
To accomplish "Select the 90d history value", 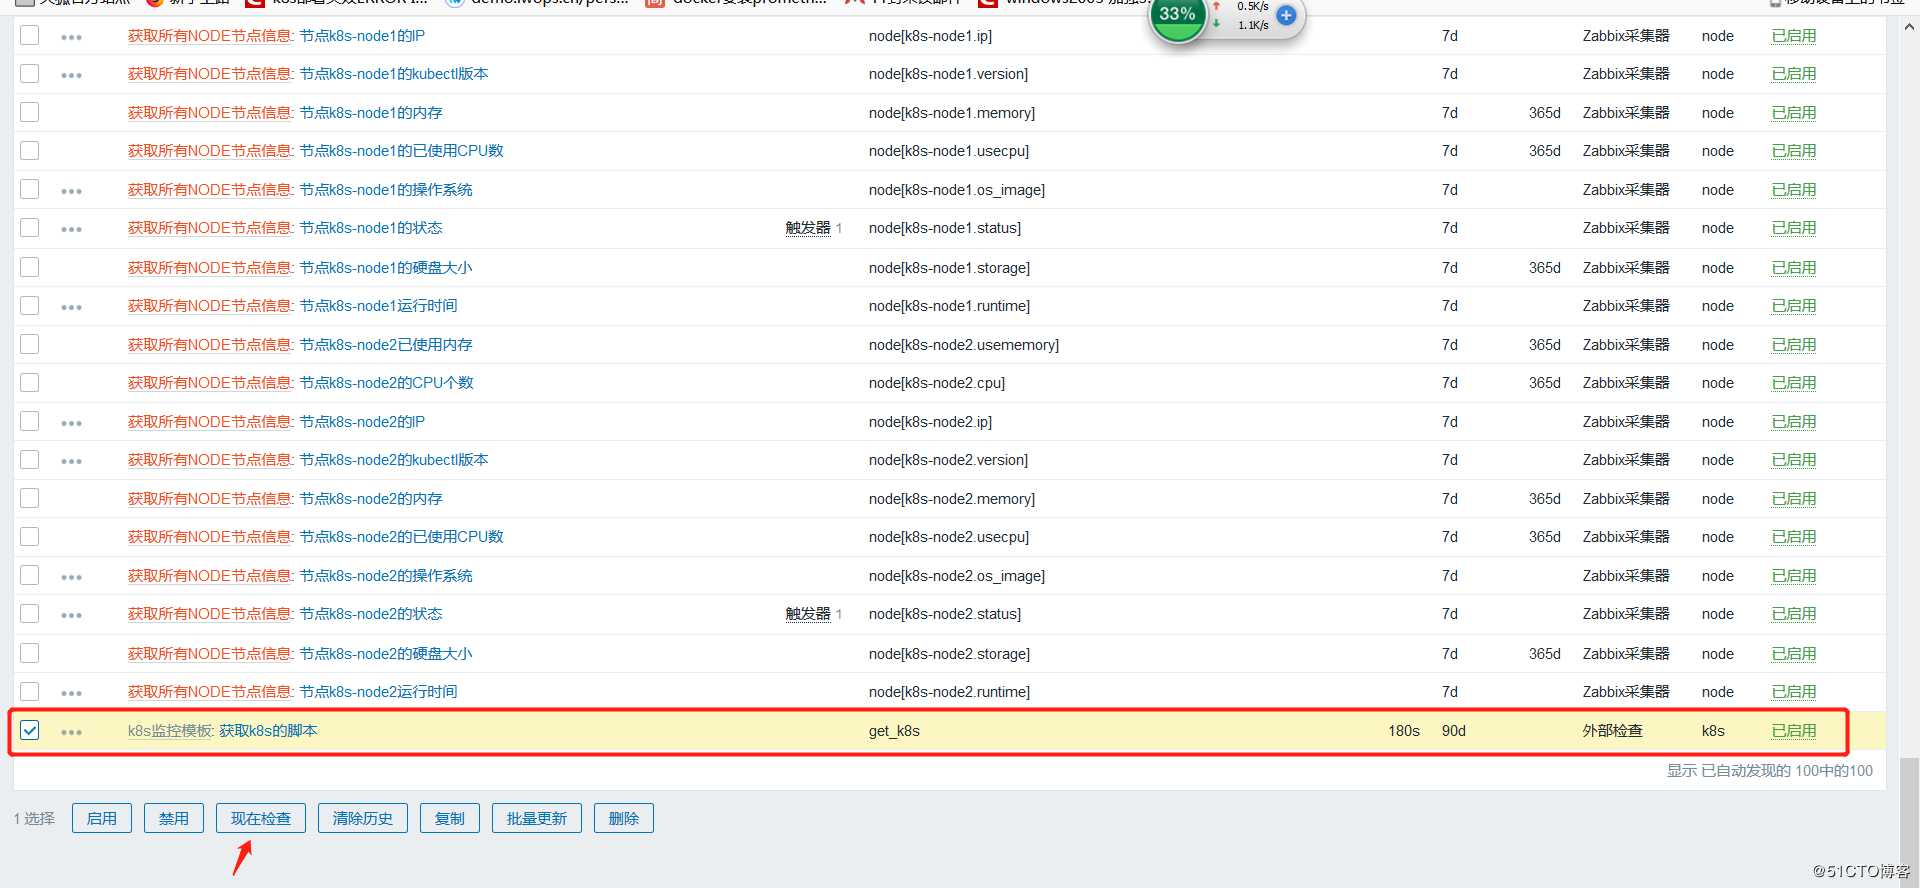I will pos(1454,731).
